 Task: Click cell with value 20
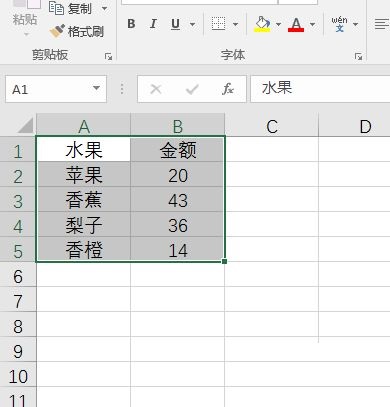click(178, 175)
